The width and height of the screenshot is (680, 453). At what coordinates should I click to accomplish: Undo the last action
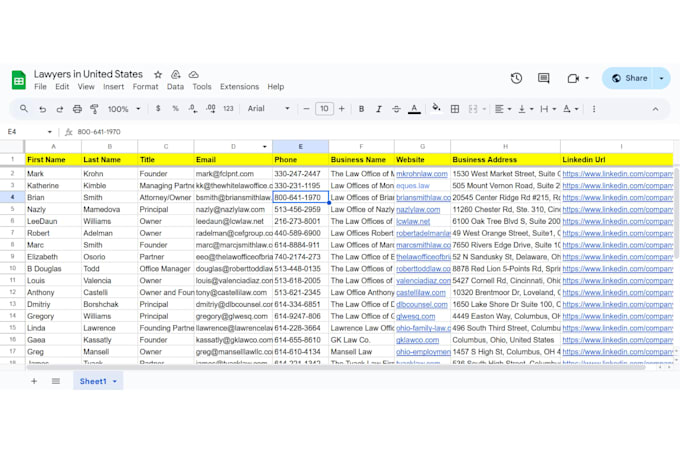pyautogui.click(x=42, y=109)
